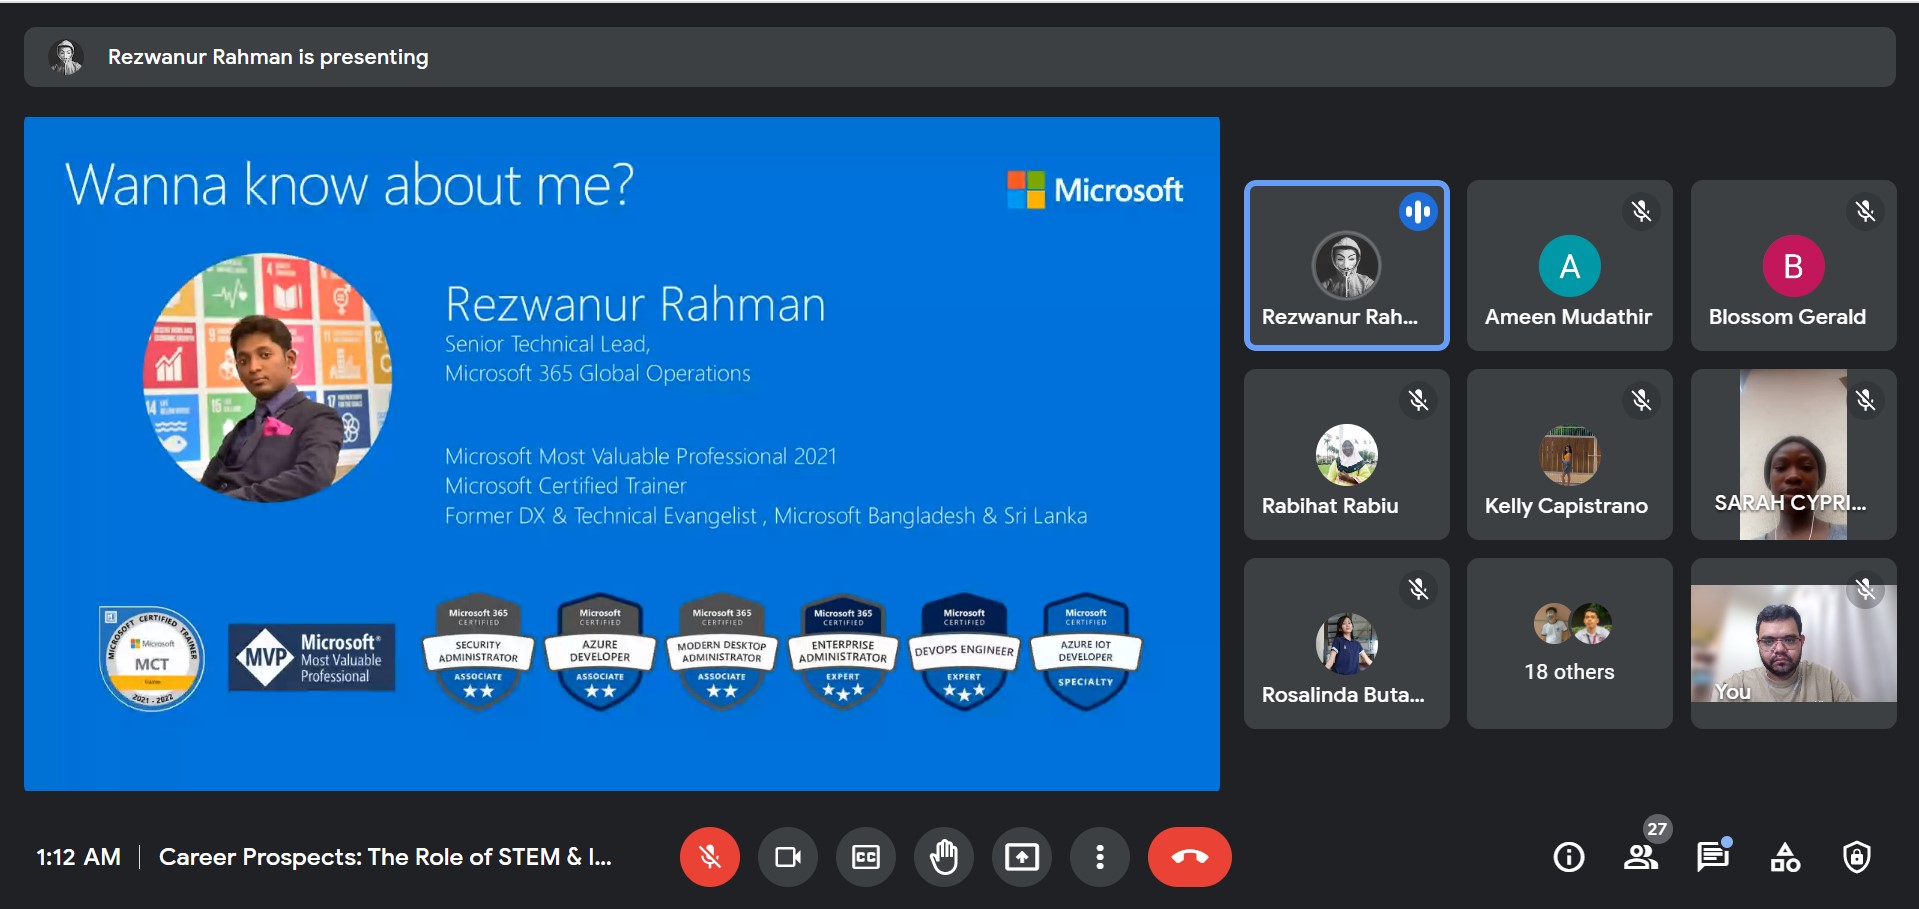Turn on closed captions

point(865,857)
